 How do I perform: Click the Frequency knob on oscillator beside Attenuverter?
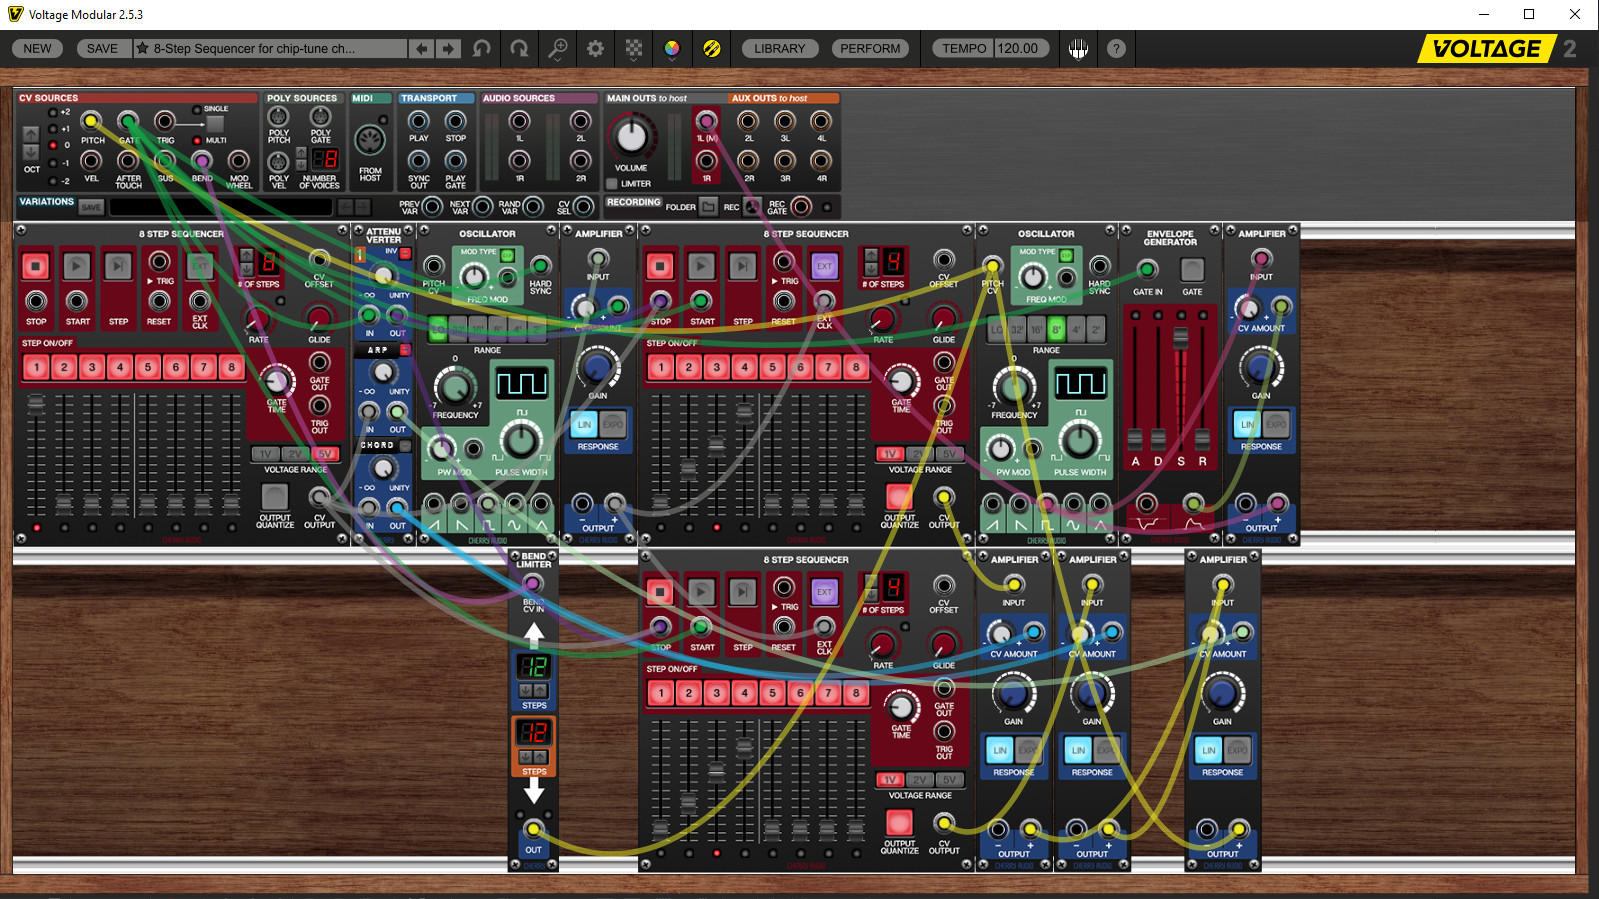coord(455,385)
